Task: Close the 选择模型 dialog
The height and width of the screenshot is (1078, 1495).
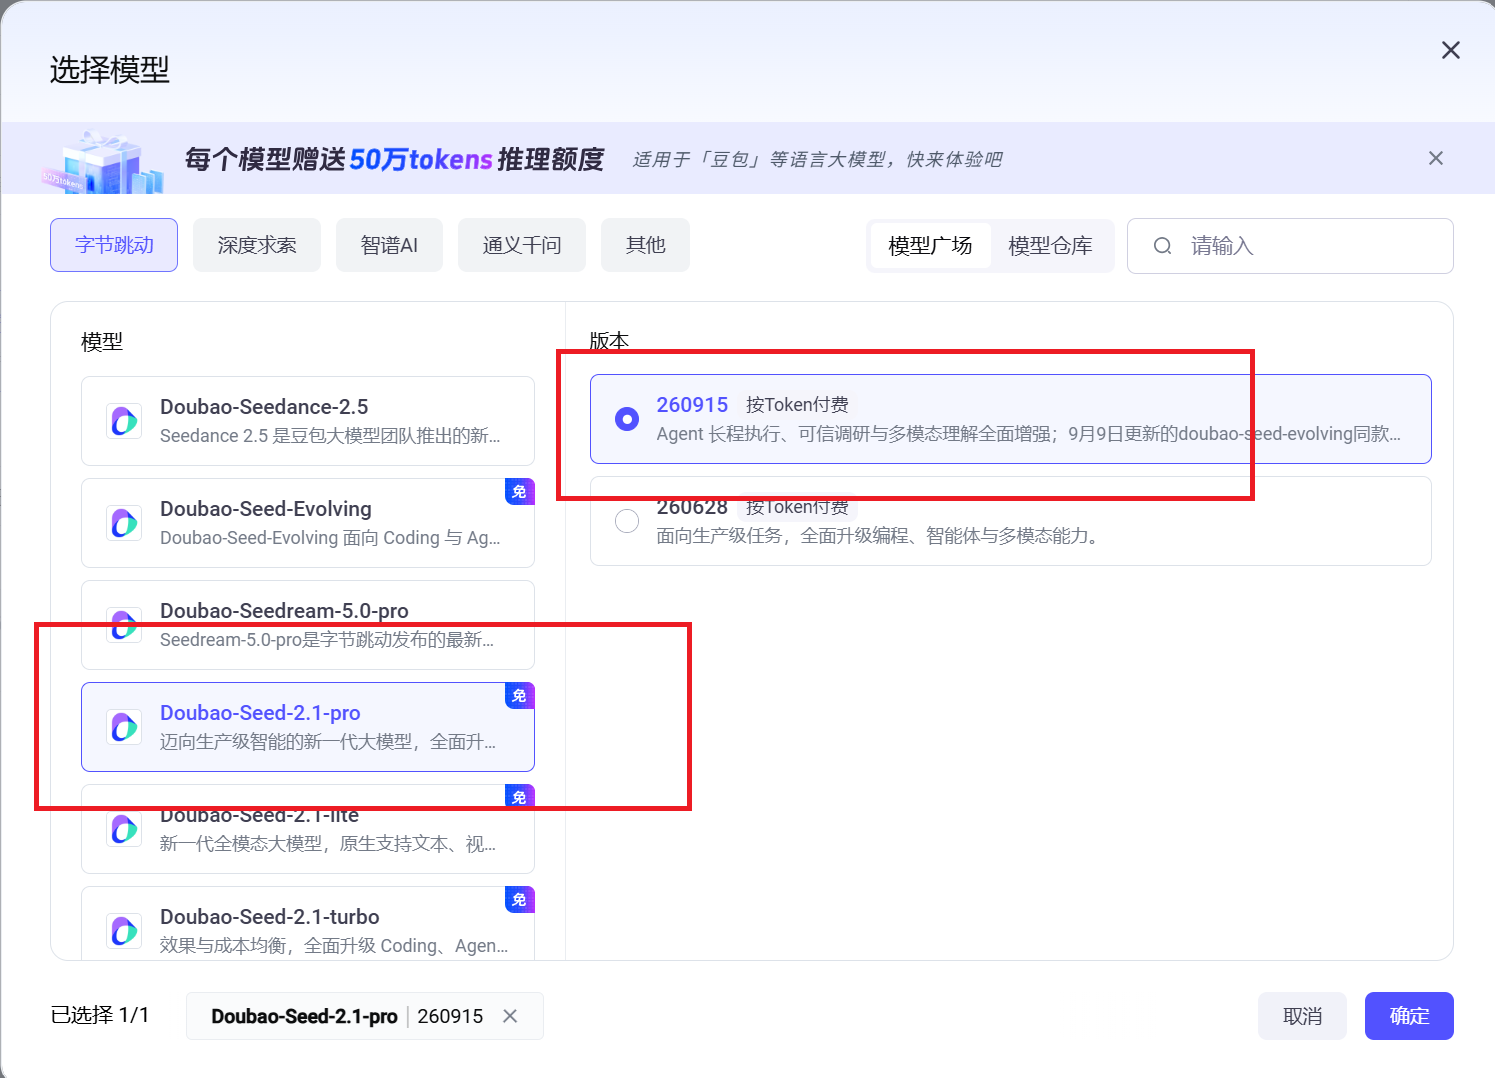Action: (1450, 50)
